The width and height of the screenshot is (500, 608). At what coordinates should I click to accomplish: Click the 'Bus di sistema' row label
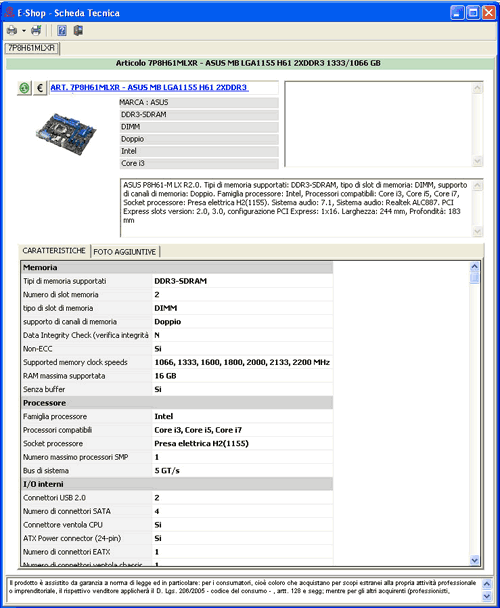[x=46, y=471]
